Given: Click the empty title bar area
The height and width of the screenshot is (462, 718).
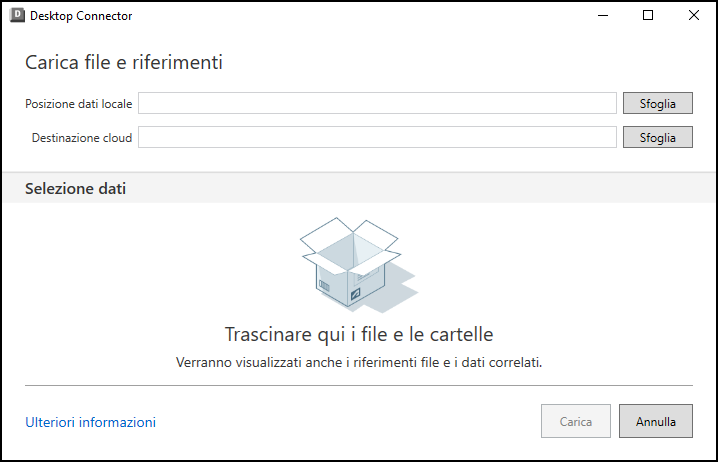Looking at the screenshot, I should pos(350,16).
